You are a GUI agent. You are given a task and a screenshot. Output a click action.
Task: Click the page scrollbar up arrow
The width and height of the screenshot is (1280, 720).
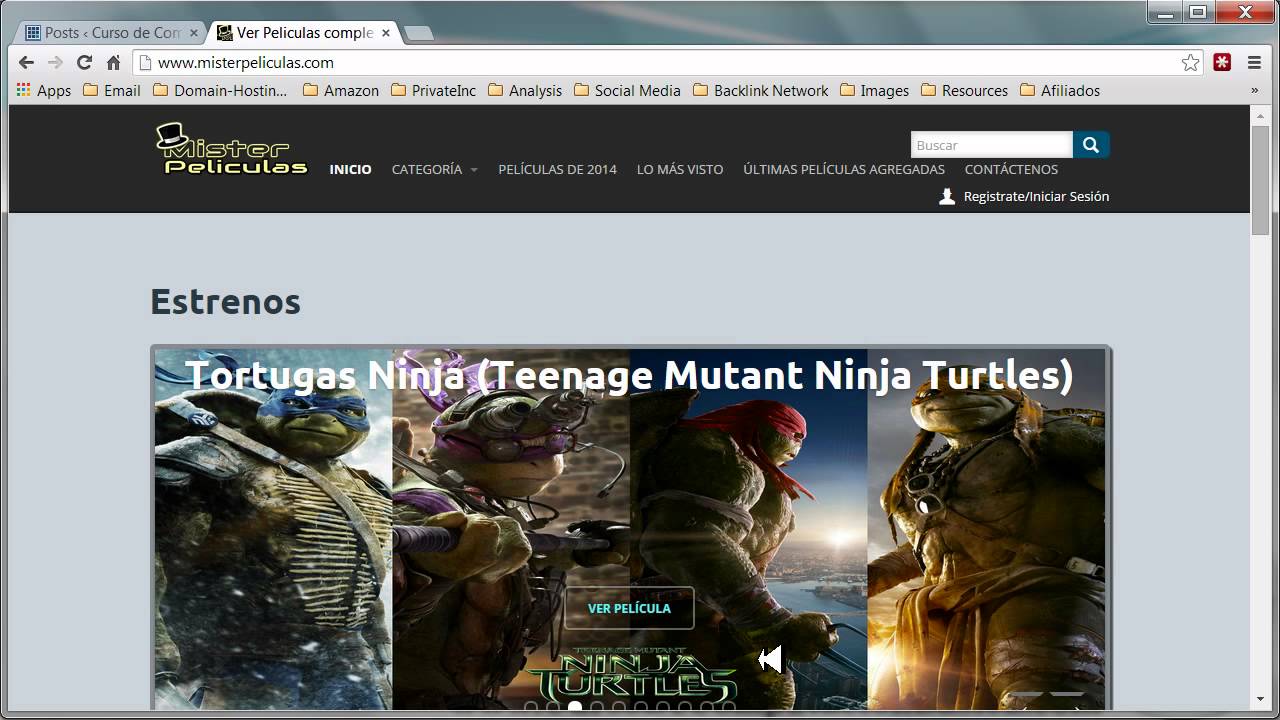click(1260, 116)
